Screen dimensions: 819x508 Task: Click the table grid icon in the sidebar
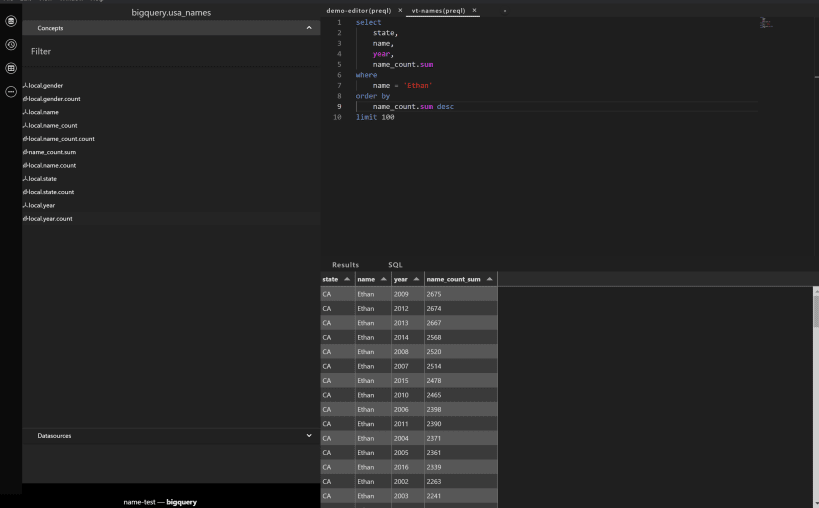(x=11, y=68)
